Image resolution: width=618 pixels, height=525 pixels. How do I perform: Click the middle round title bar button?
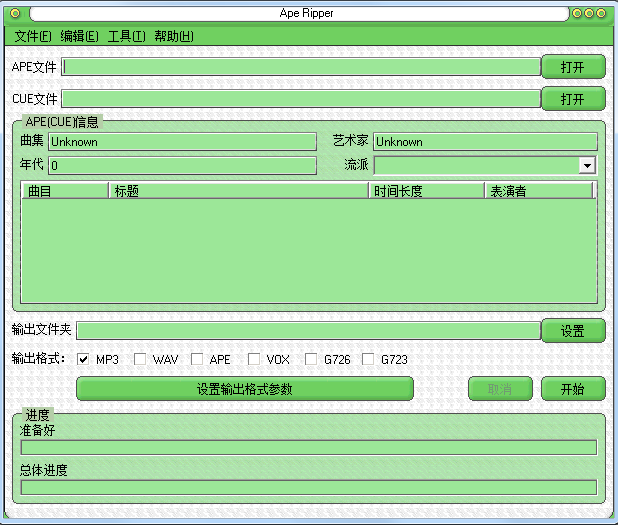click(589, 13)
